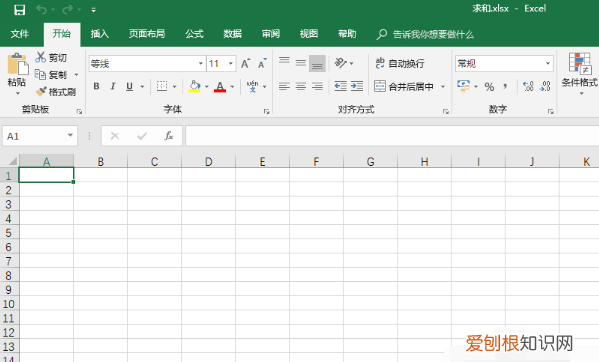
Task: Click the Name Box showing A1
Action: pos(40,136)
